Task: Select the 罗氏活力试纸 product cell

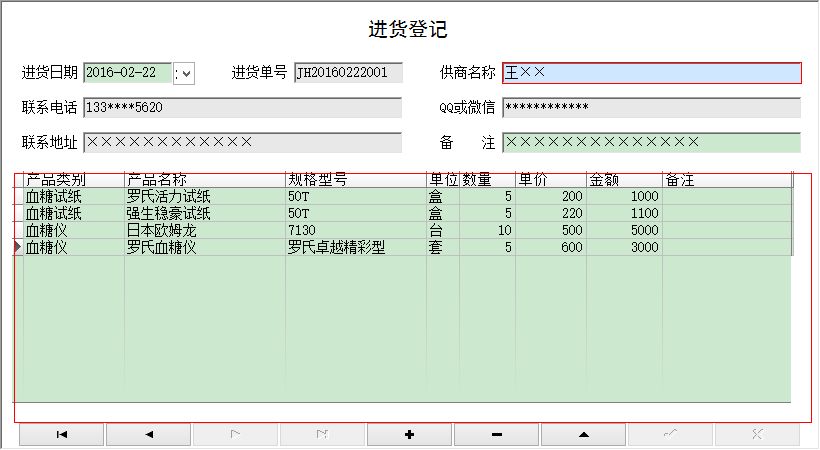Action: [205, 197]
